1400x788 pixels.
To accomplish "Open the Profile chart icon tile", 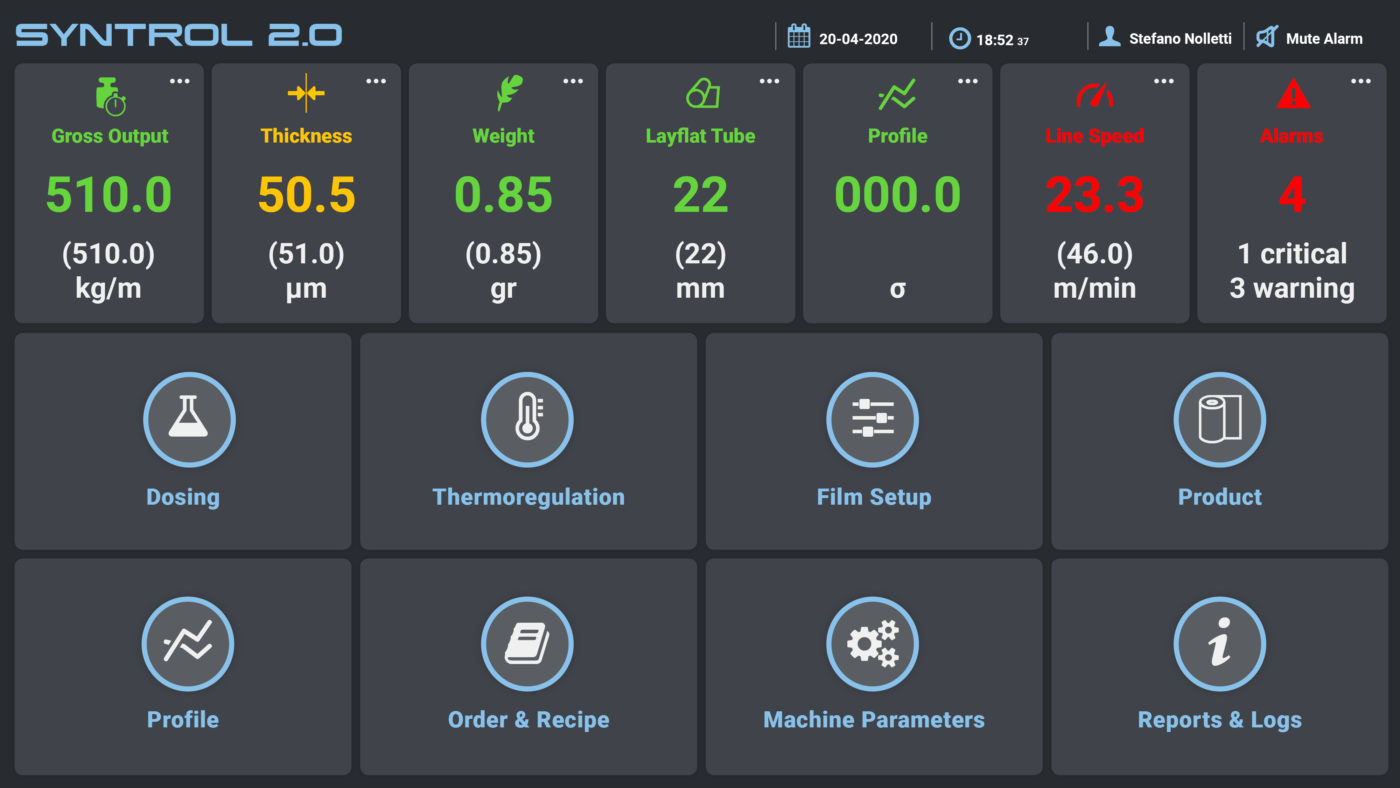I will (x=188, y=644).
